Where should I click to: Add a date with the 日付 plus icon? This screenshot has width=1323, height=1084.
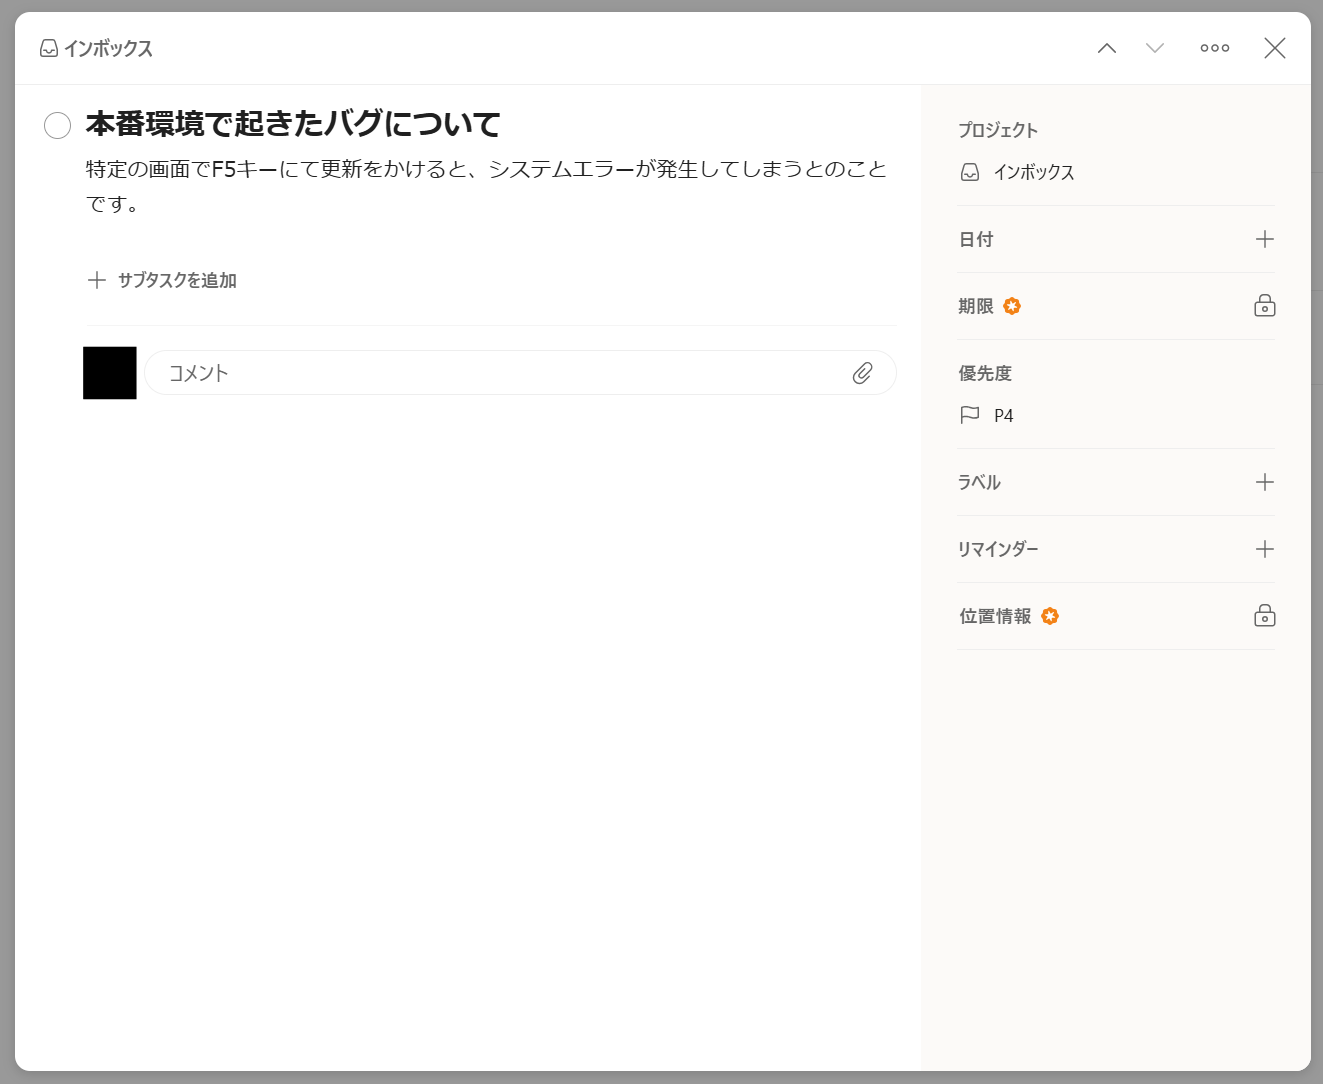[1265, 239]
